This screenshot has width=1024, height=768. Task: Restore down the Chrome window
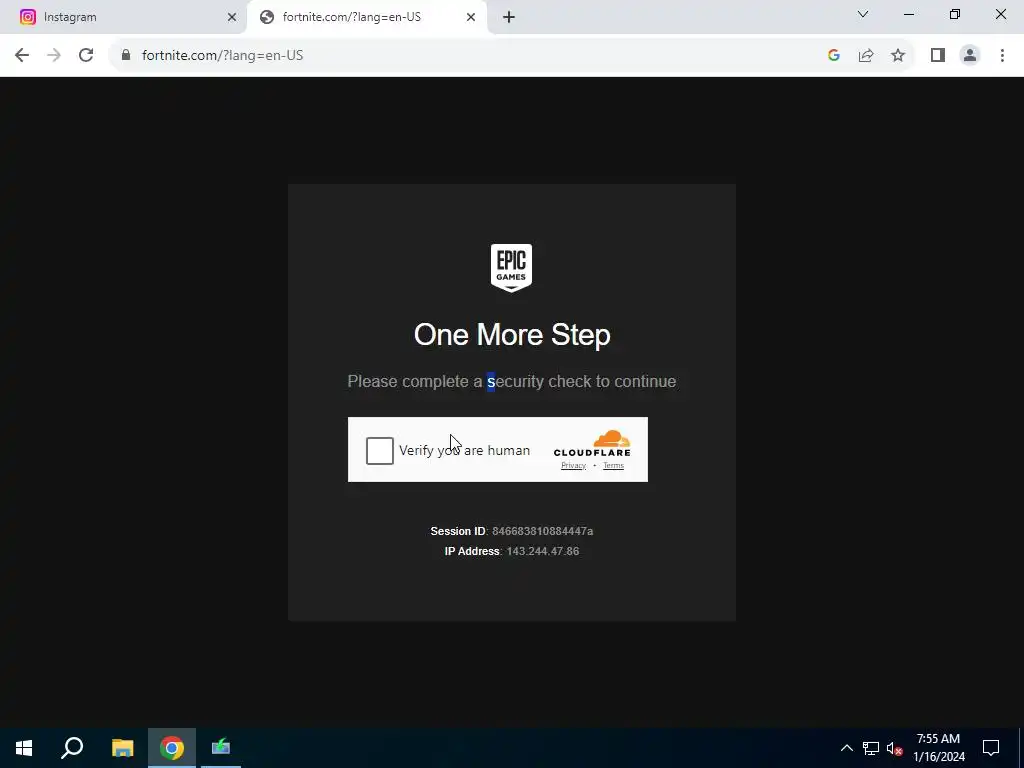pyautogui.click(x=955, y=14)
